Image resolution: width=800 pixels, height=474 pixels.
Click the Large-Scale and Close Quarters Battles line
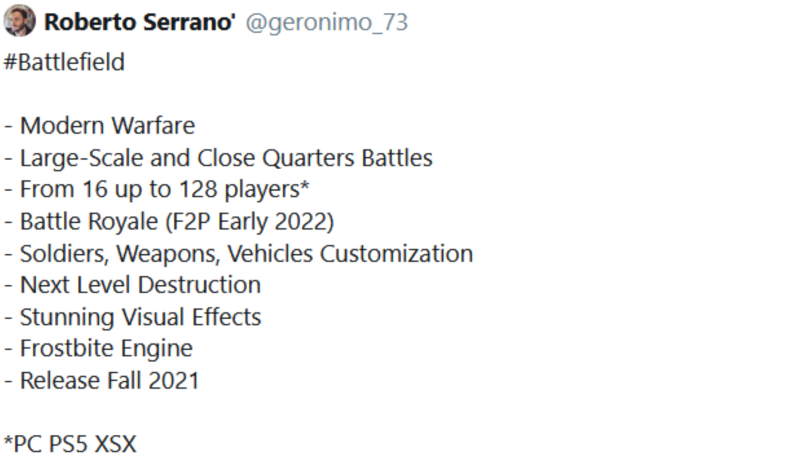click(218, 158)
